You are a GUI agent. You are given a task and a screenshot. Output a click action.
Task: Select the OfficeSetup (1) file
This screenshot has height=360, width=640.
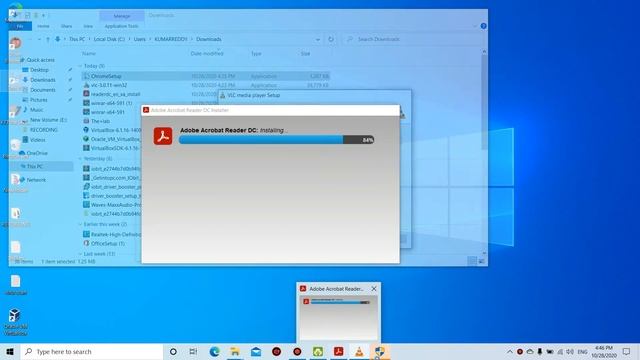tap(108, 244)
